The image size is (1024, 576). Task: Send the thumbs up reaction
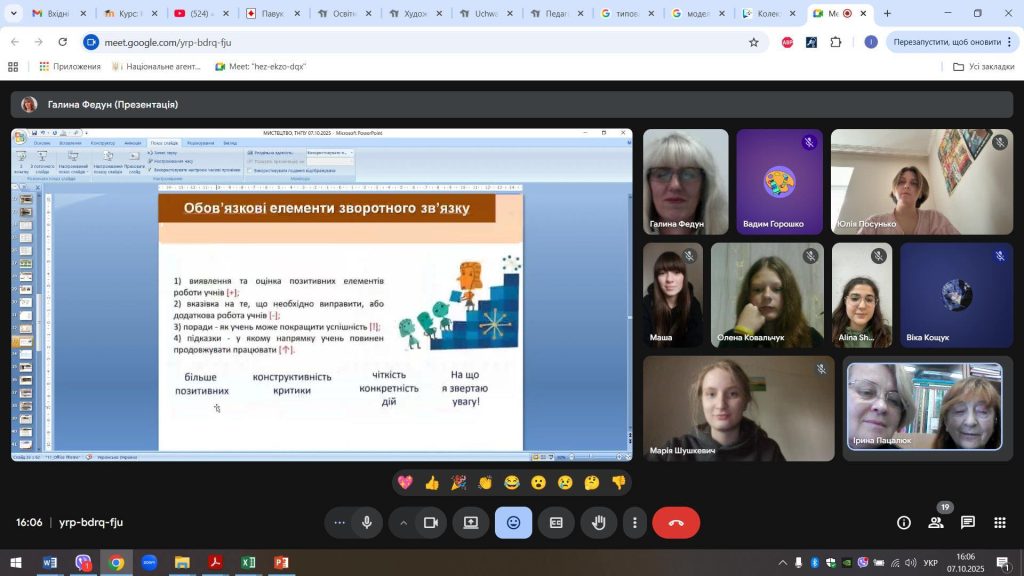tap(432, 483)
